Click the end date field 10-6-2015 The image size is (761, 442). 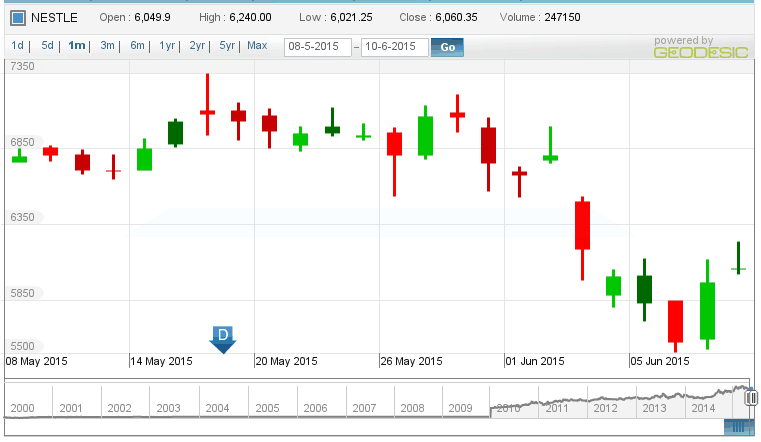[395, 47]
